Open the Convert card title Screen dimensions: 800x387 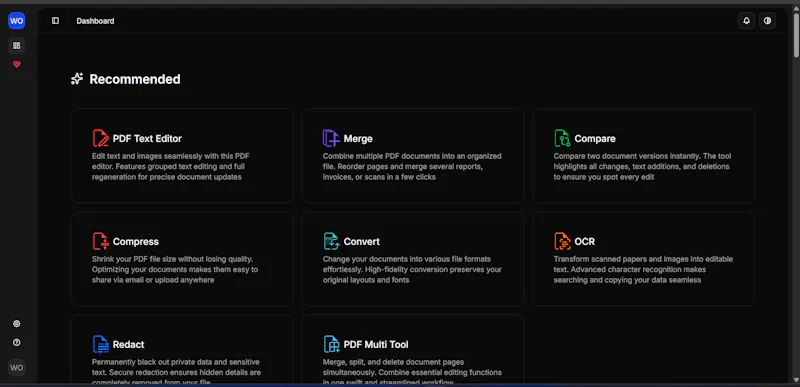point(362,242)
